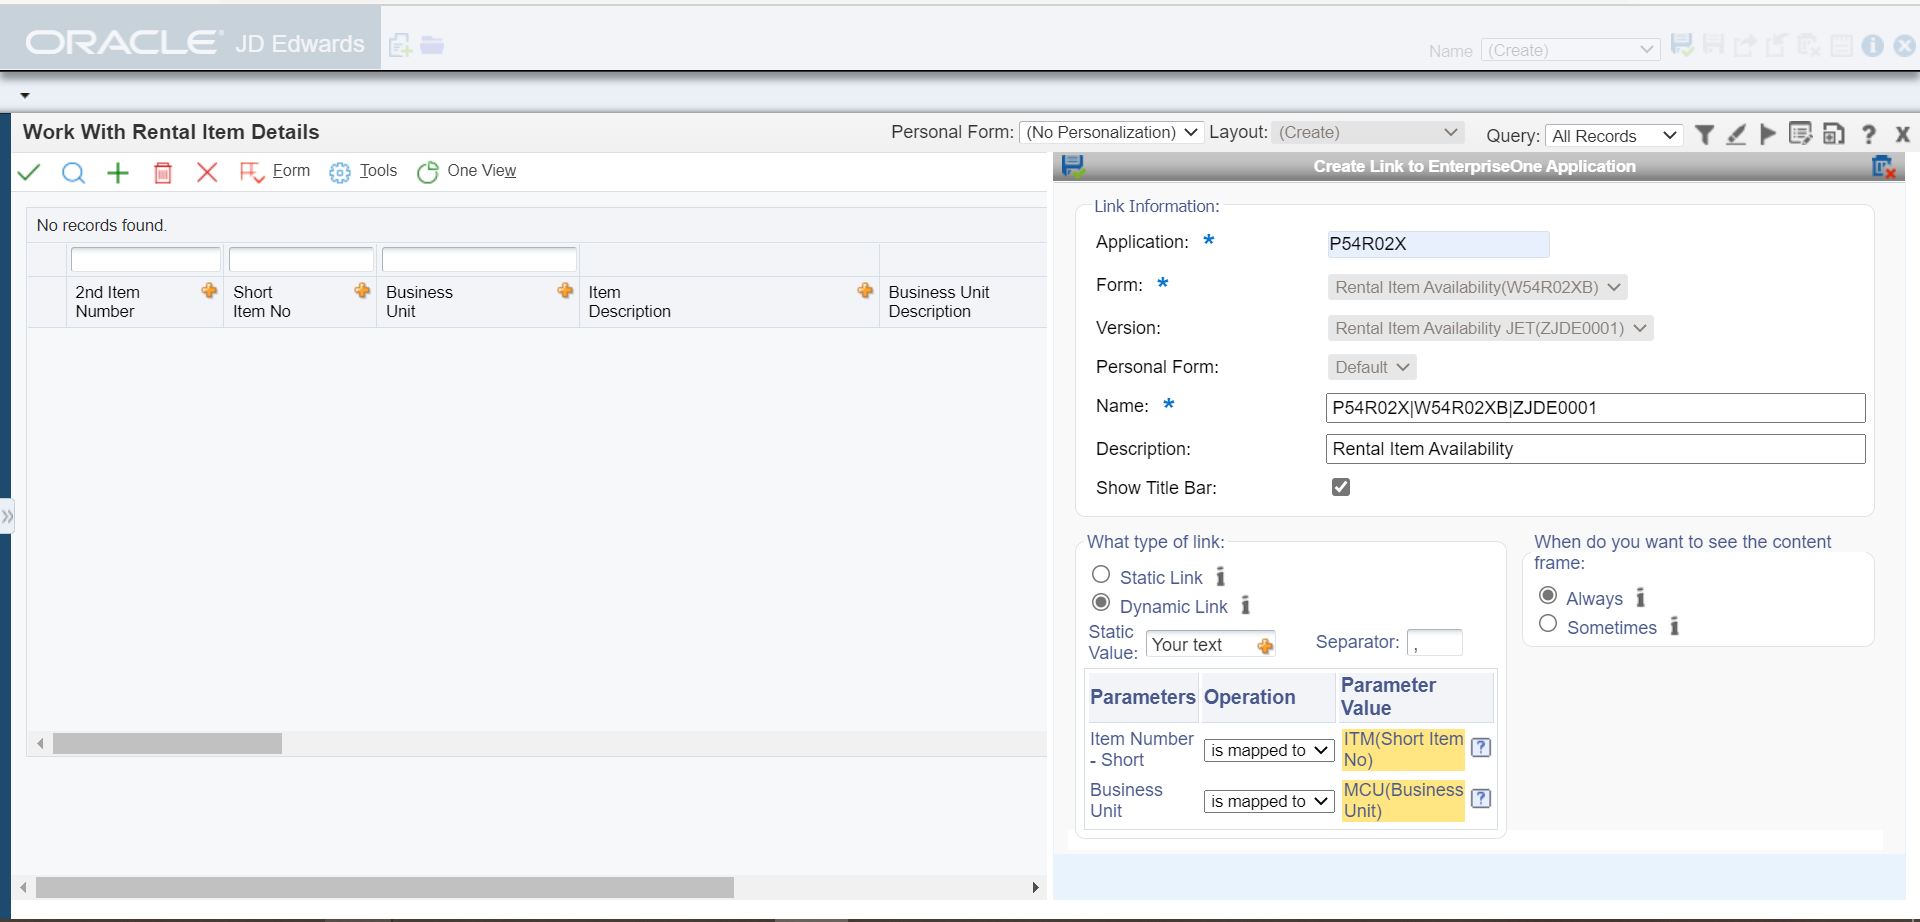Open form help question mark icon
The image size is (1920, 922).
click(1868, 134)
